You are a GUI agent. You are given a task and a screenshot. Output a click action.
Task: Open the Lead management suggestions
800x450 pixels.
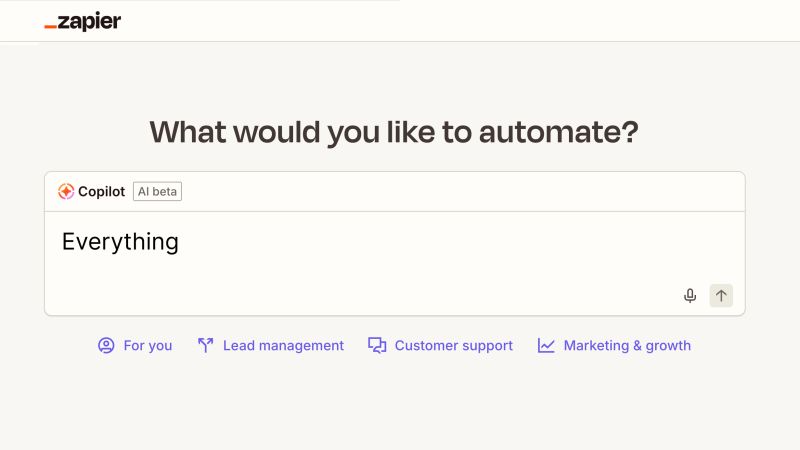pos(283,345)
